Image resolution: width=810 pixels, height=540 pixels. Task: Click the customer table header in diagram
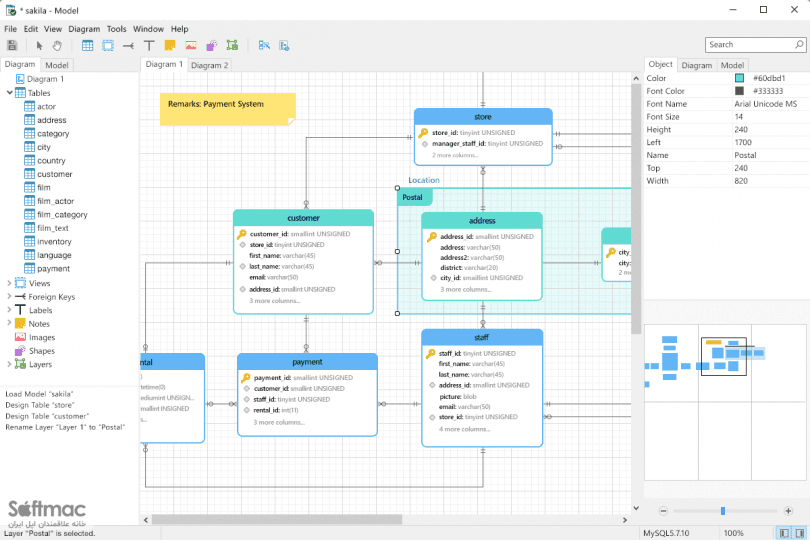303,218
